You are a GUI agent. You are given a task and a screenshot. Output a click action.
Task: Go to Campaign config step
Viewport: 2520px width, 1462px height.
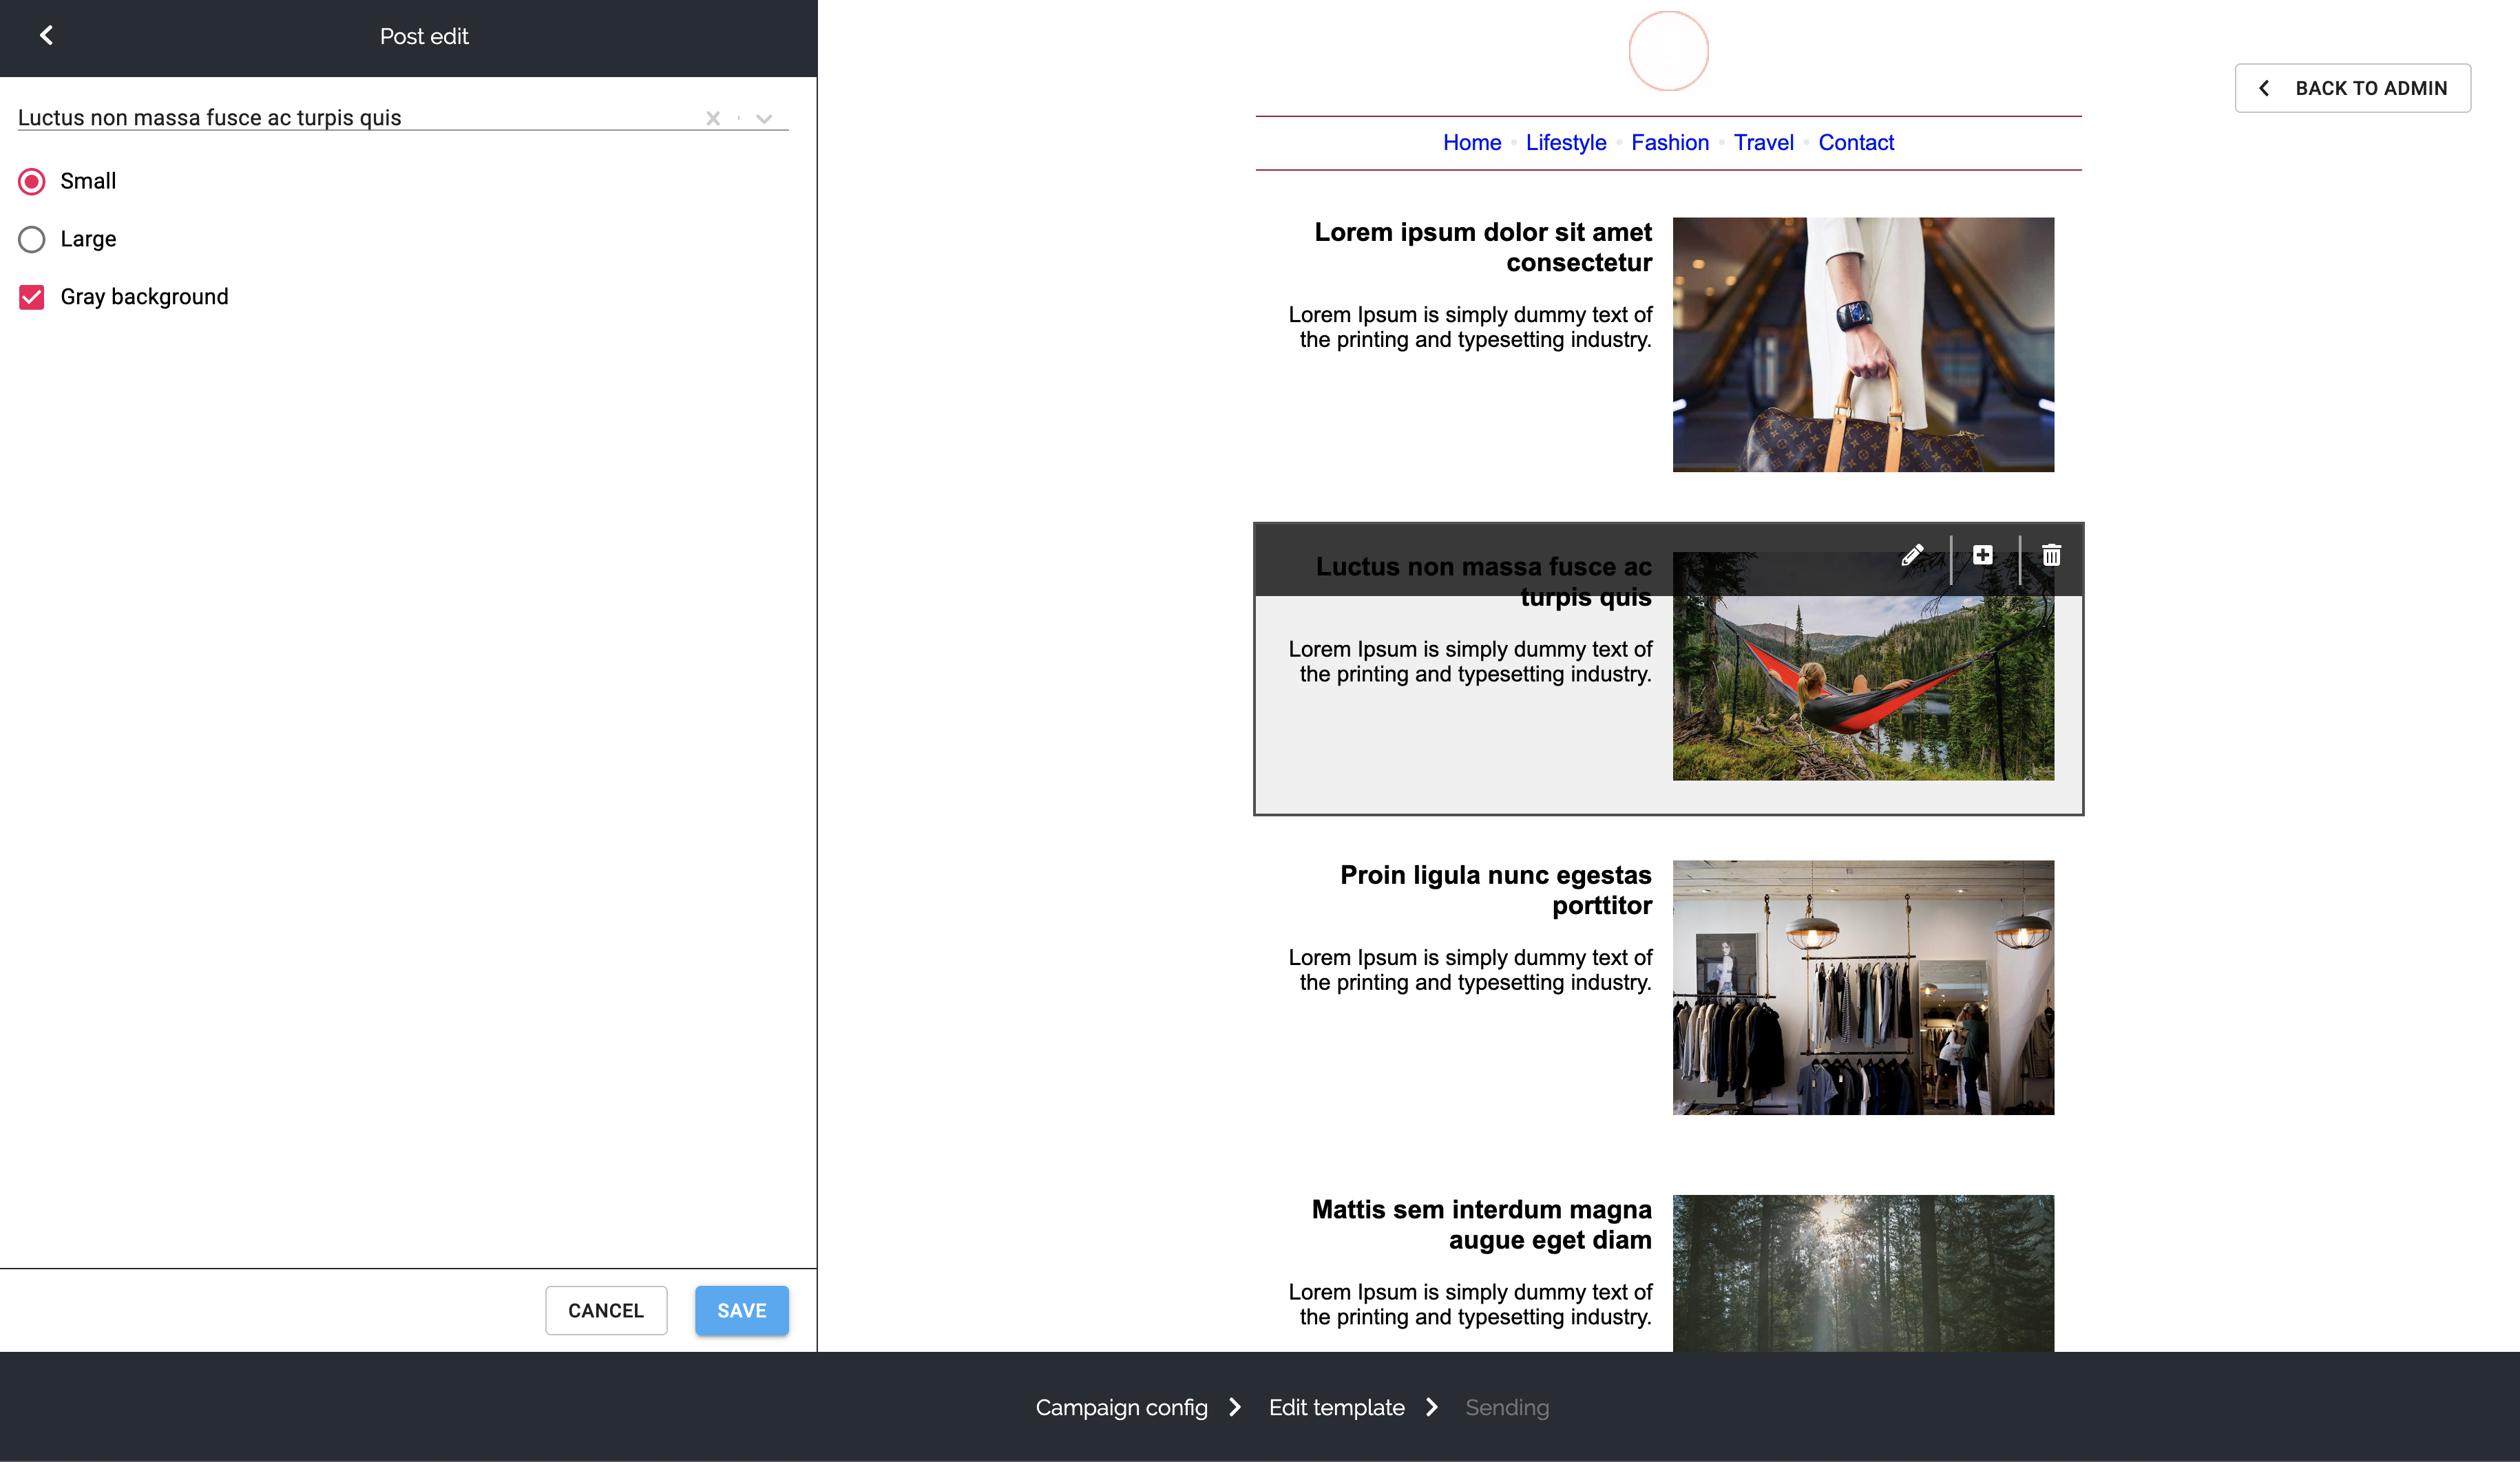1121,1407
